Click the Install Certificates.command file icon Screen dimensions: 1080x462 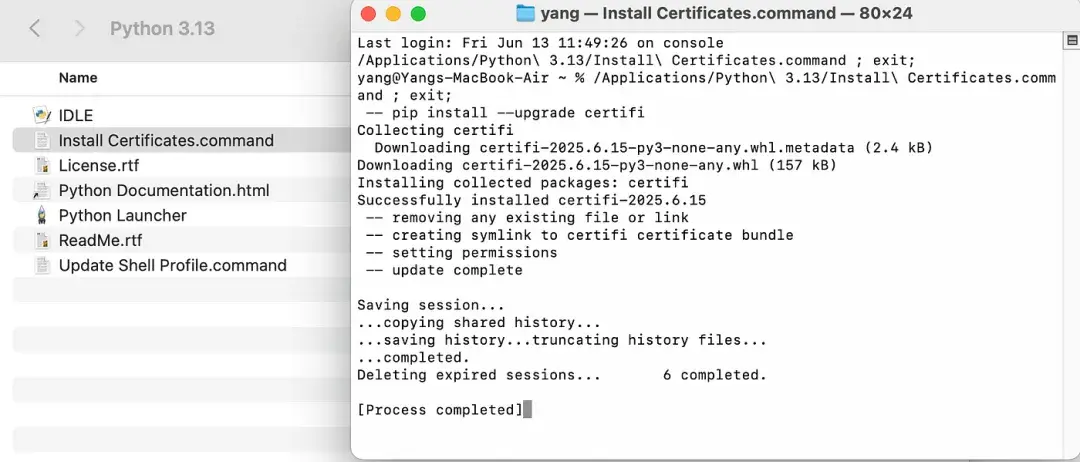42,140
